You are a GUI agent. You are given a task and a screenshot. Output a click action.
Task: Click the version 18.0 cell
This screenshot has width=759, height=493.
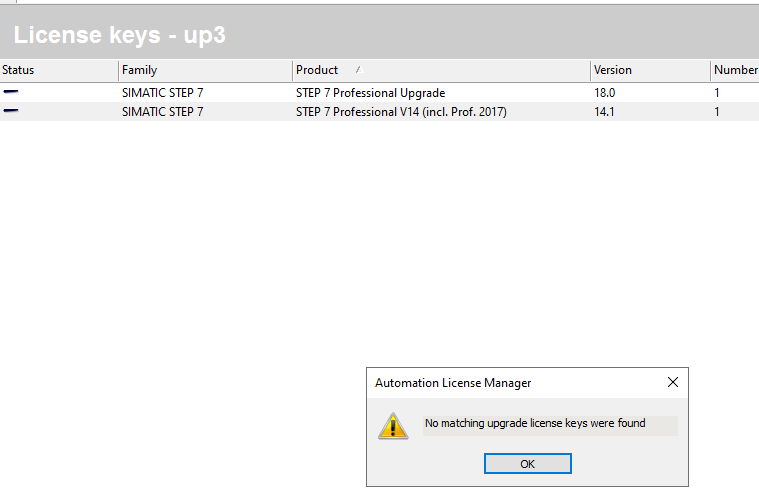coord(607,93)
